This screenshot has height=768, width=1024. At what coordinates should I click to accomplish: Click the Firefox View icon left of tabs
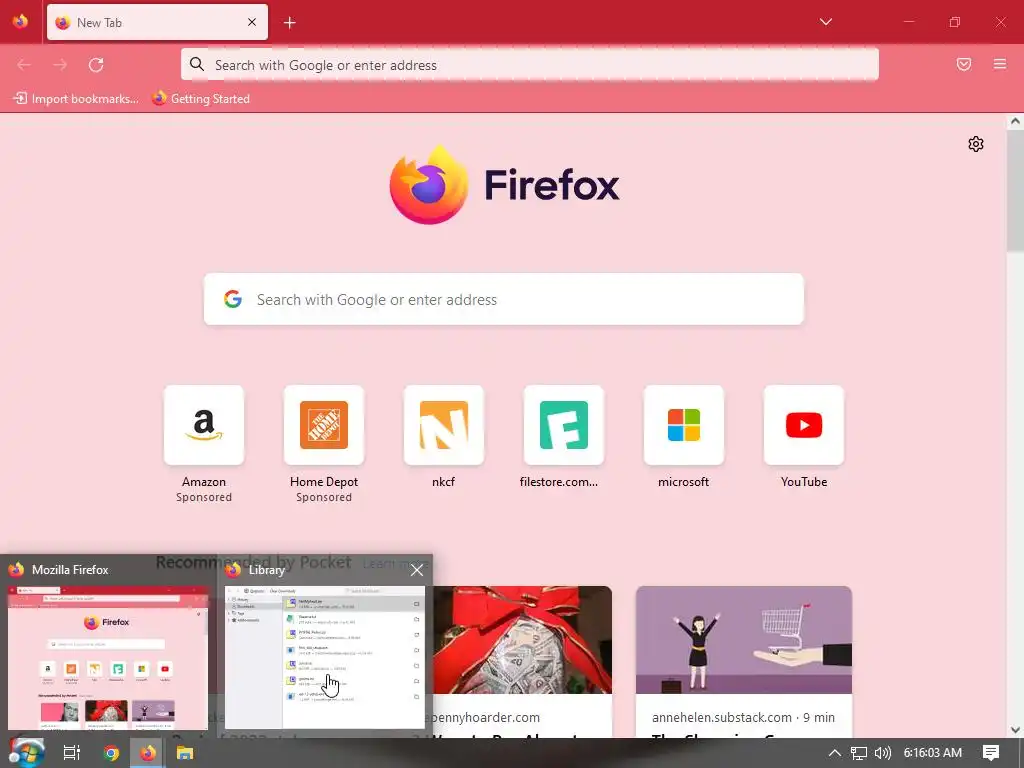(20, 22)
